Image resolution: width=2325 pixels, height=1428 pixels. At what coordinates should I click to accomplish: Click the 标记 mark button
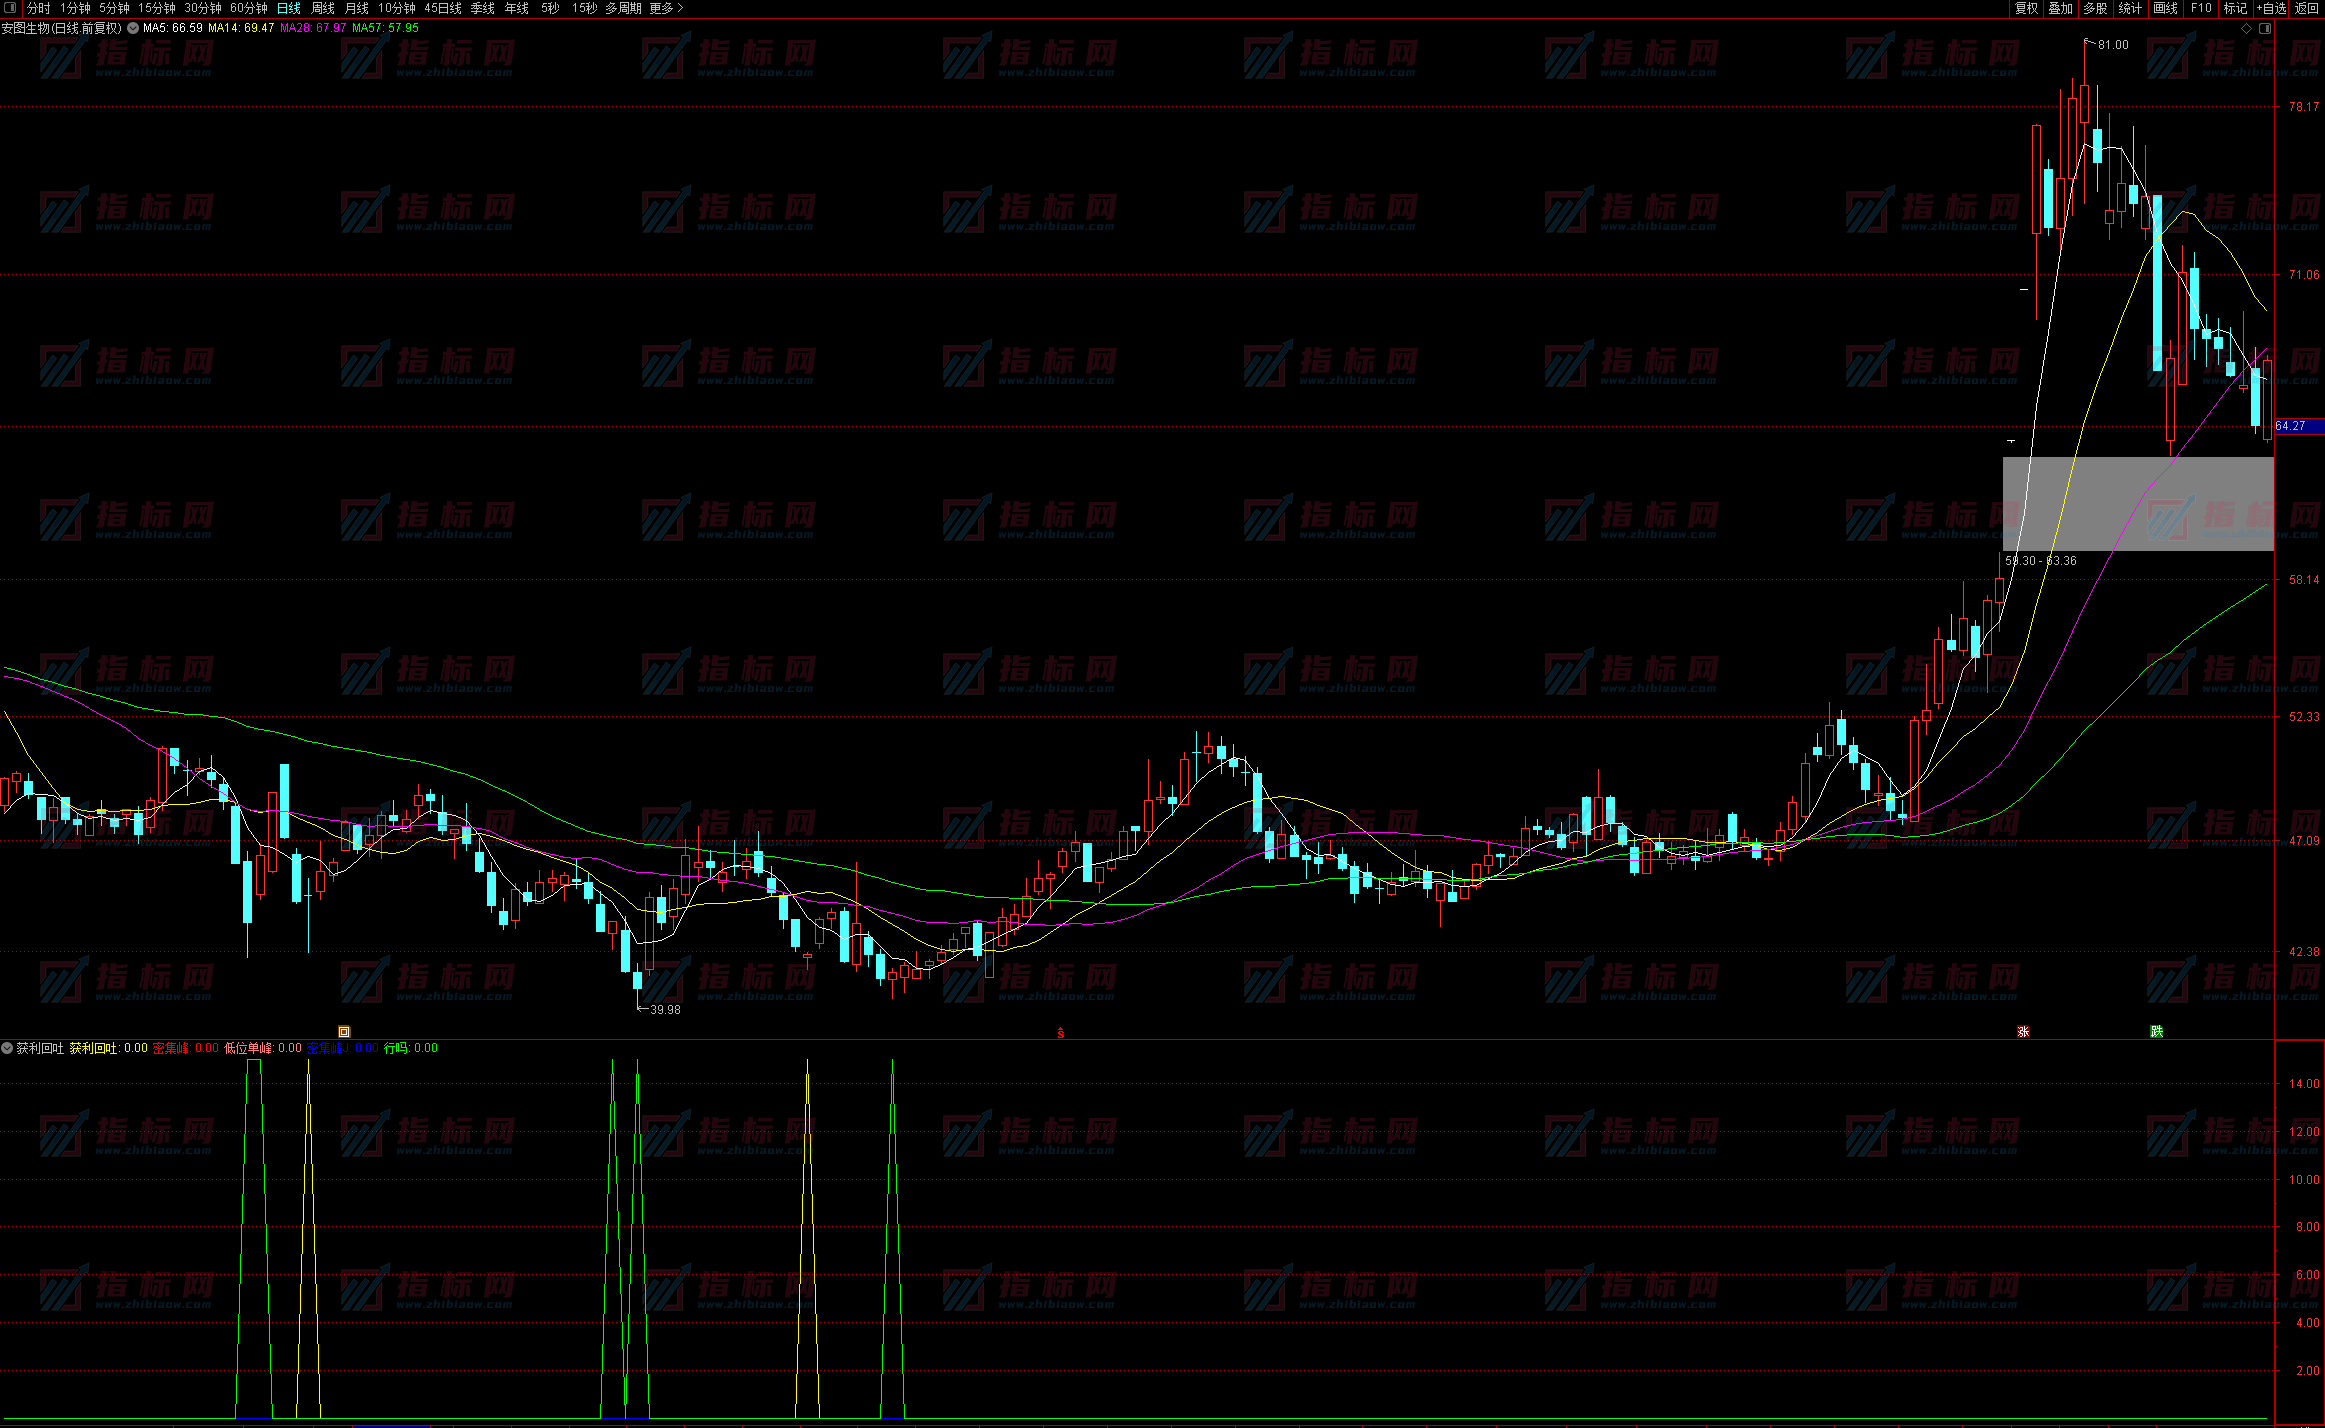[x=2236, y=8]
